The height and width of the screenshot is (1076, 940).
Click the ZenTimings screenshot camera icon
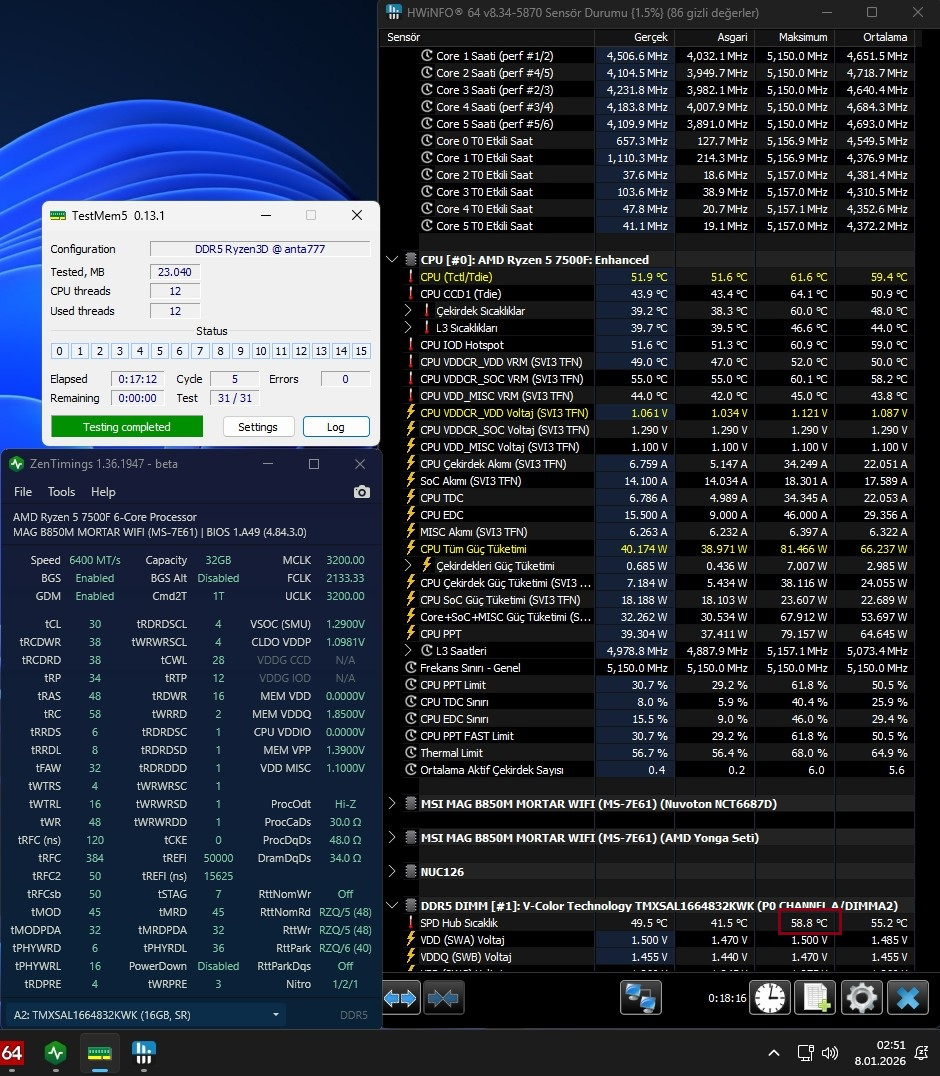(362, 492)
